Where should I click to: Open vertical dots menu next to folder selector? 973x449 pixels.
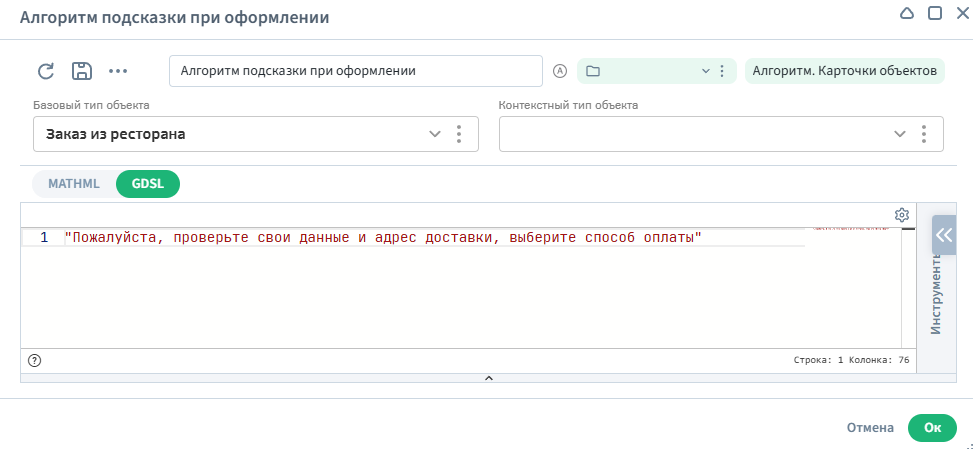pos(722,71)
